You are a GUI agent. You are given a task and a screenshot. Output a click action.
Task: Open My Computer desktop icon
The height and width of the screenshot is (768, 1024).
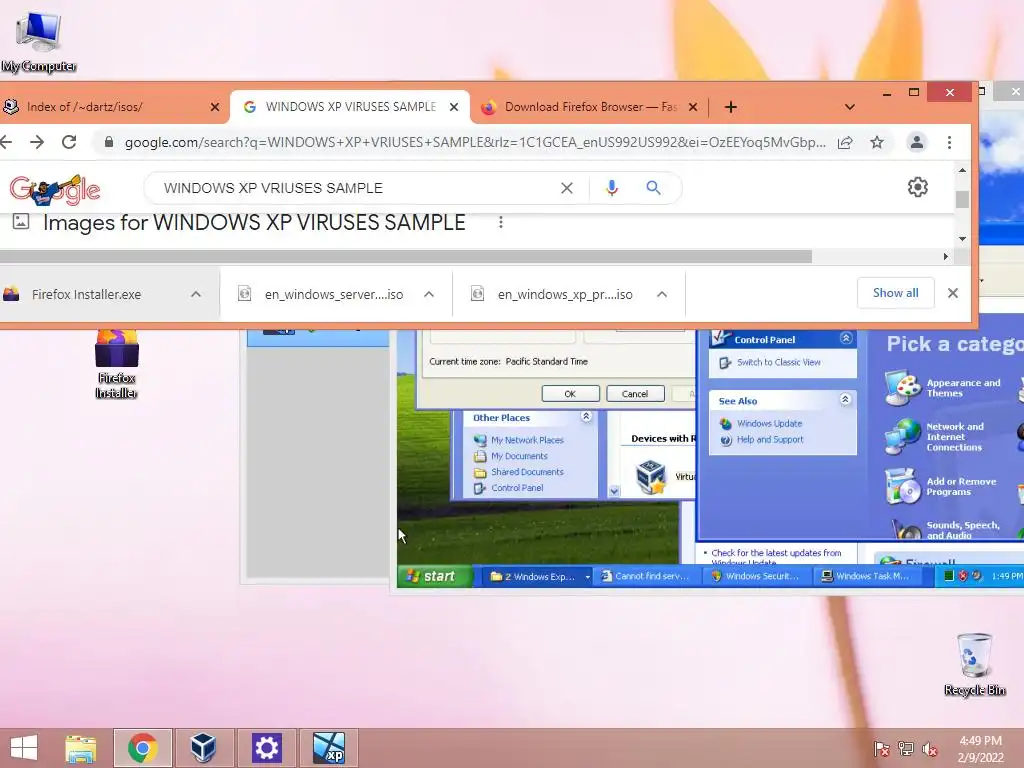tap(39, 40)
